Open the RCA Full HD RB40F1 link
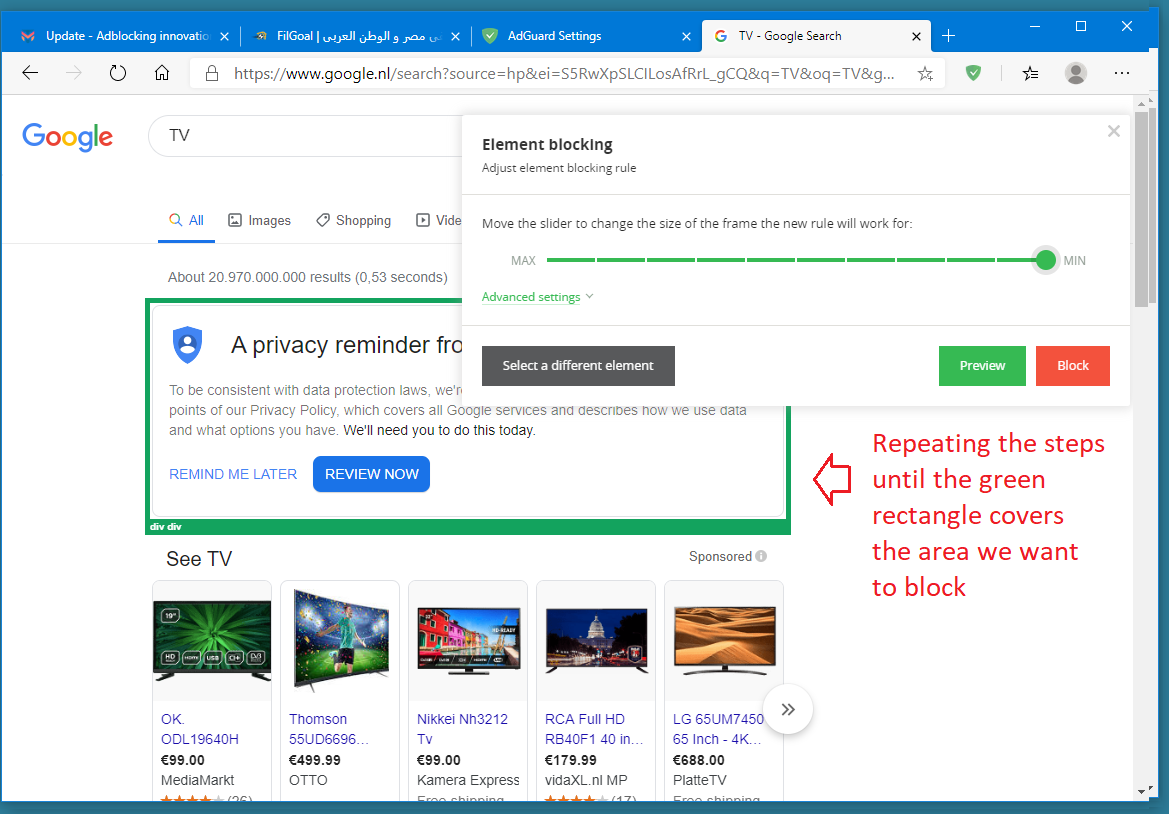 593,729
